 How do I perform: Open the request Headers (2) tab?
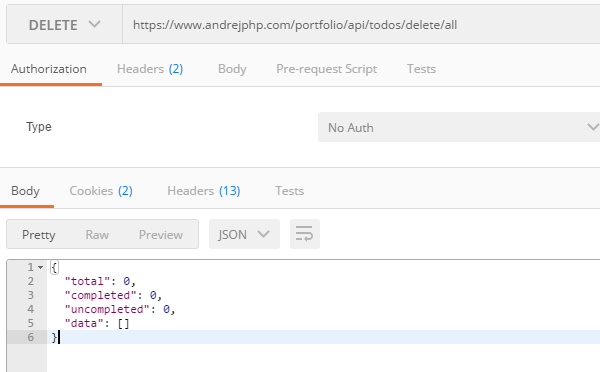click(x=150, y=69)
